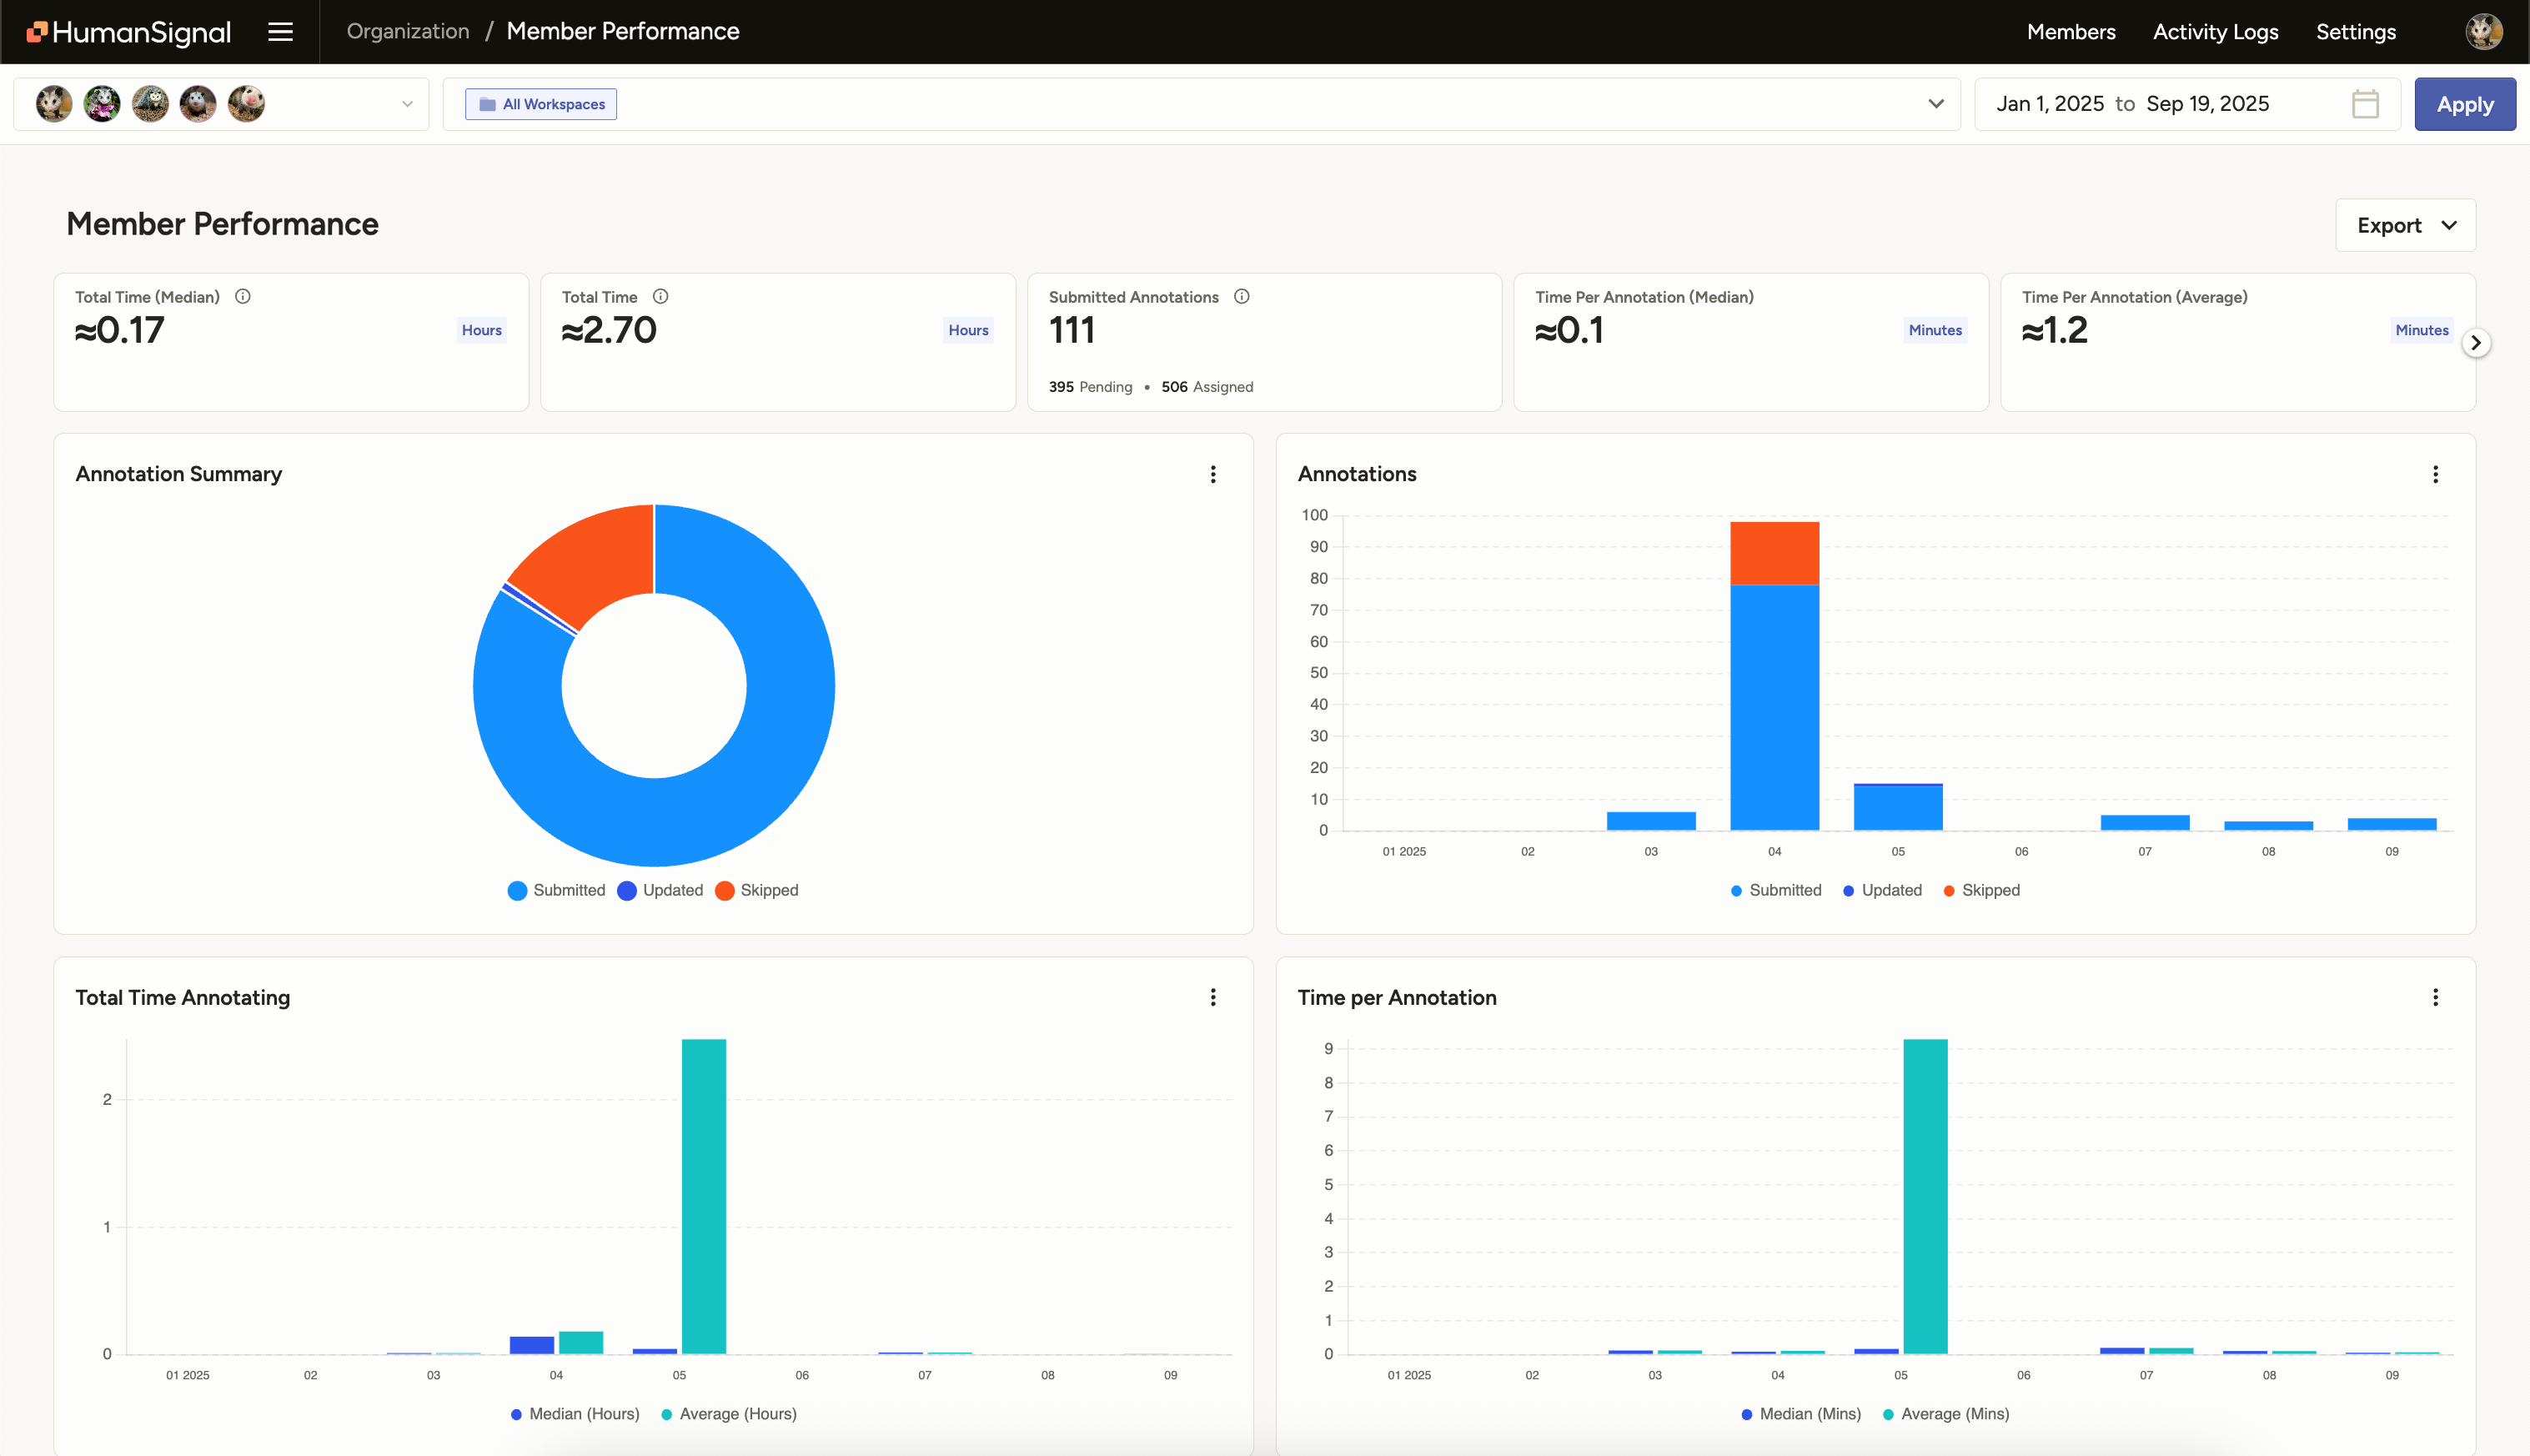The width and height of the screenshot is (2530, 1456).
Task: Go to Activity Logs
Action: (2215, 31)
